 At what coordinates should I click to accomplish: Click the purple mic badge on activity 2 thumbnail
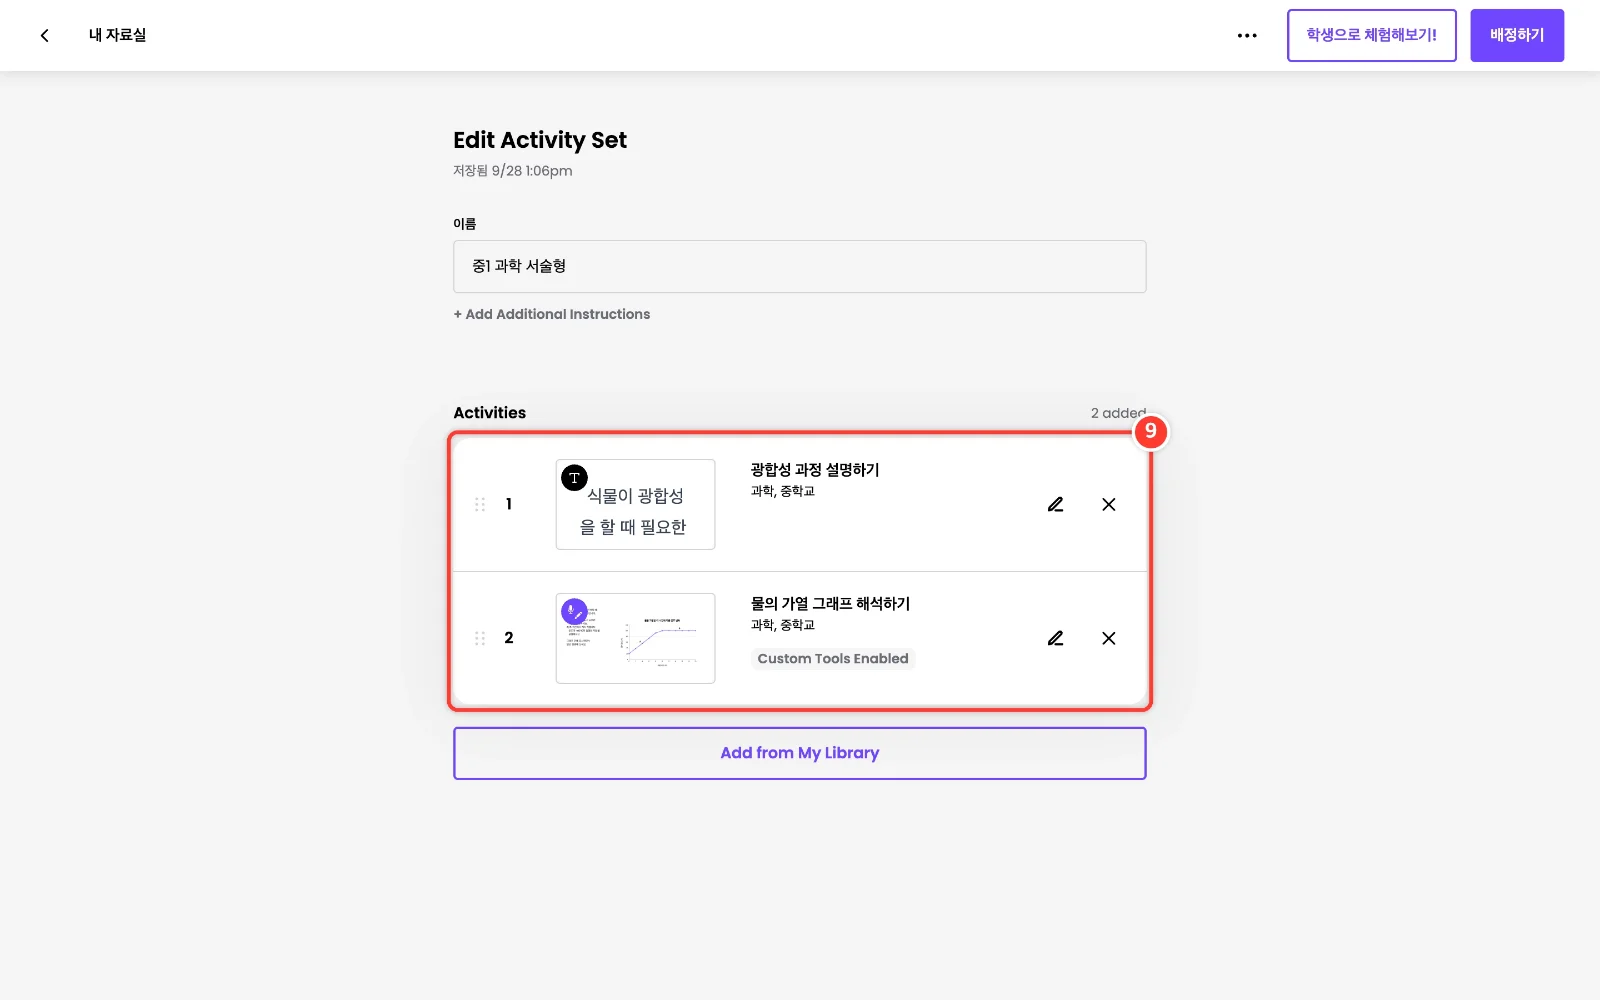574,611
